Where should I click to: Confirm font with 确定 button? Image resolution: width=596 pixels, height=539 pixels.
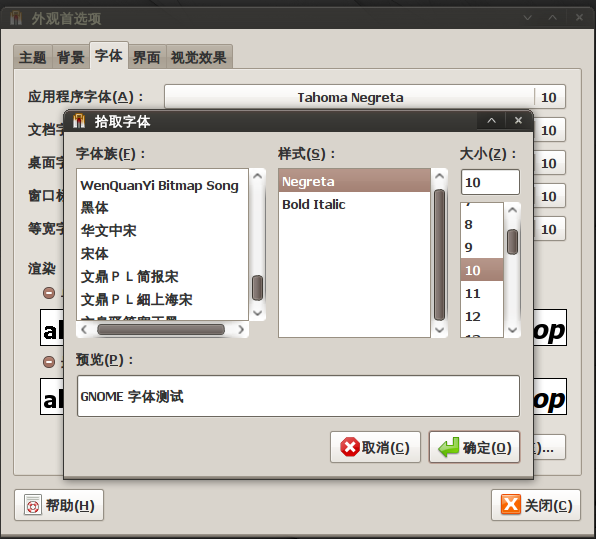pos(474,447)
